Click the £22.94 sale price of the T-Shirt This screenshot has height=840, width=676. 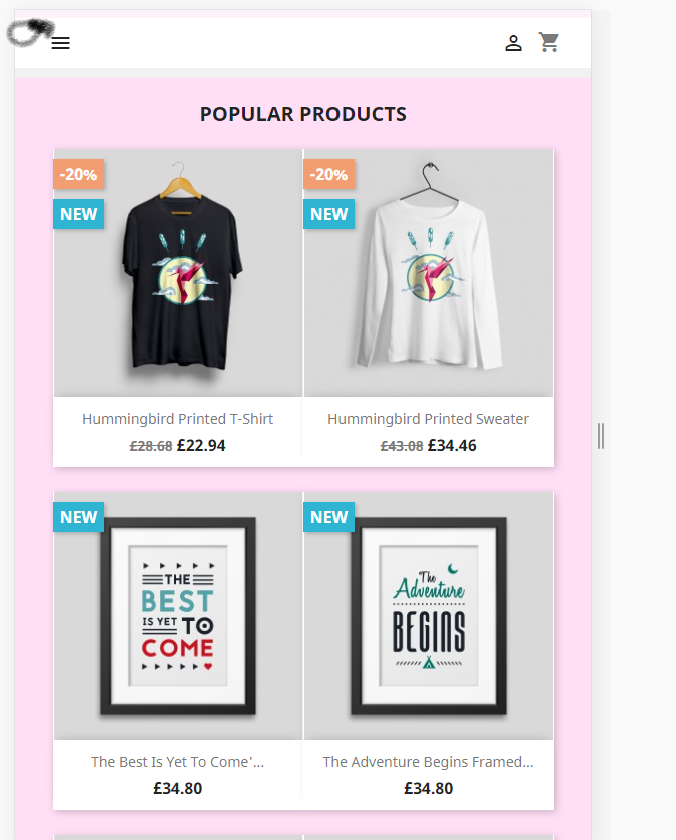201,446
